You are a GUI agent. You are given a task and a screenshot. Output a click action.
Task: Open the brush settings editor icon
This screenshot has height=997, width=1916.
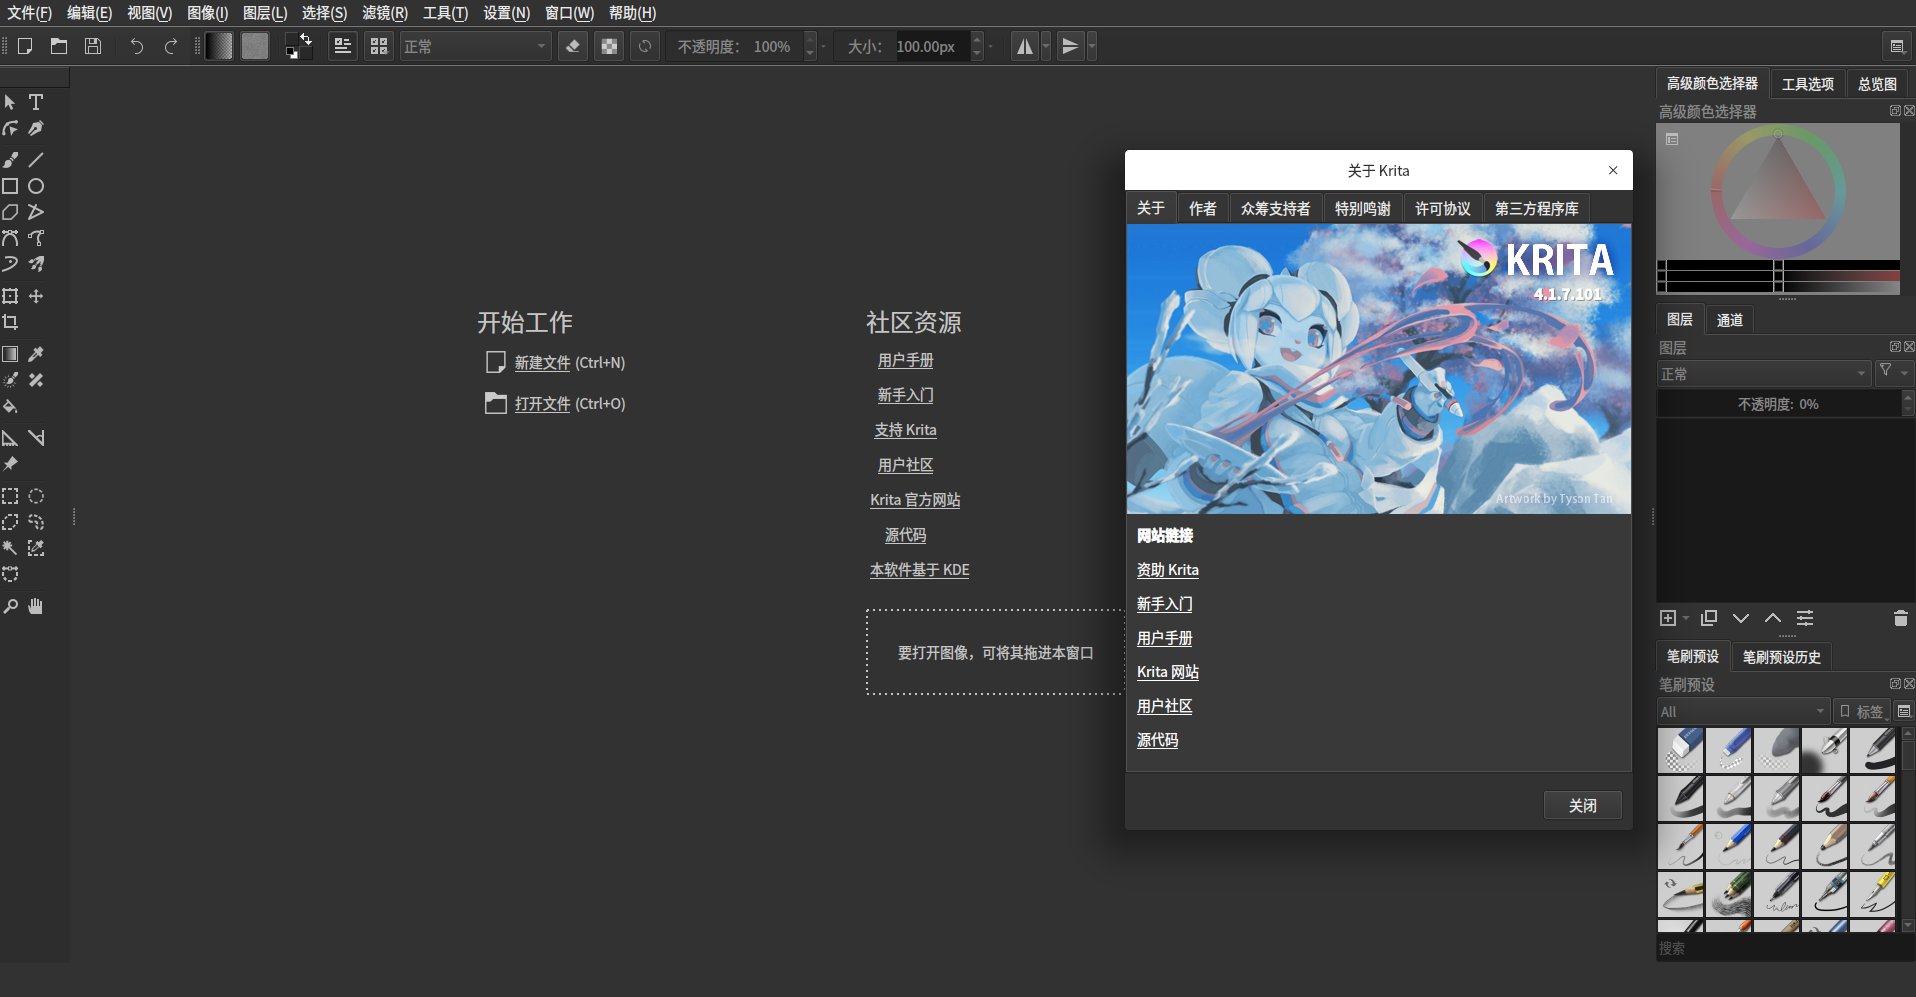(x=343, y=46)
